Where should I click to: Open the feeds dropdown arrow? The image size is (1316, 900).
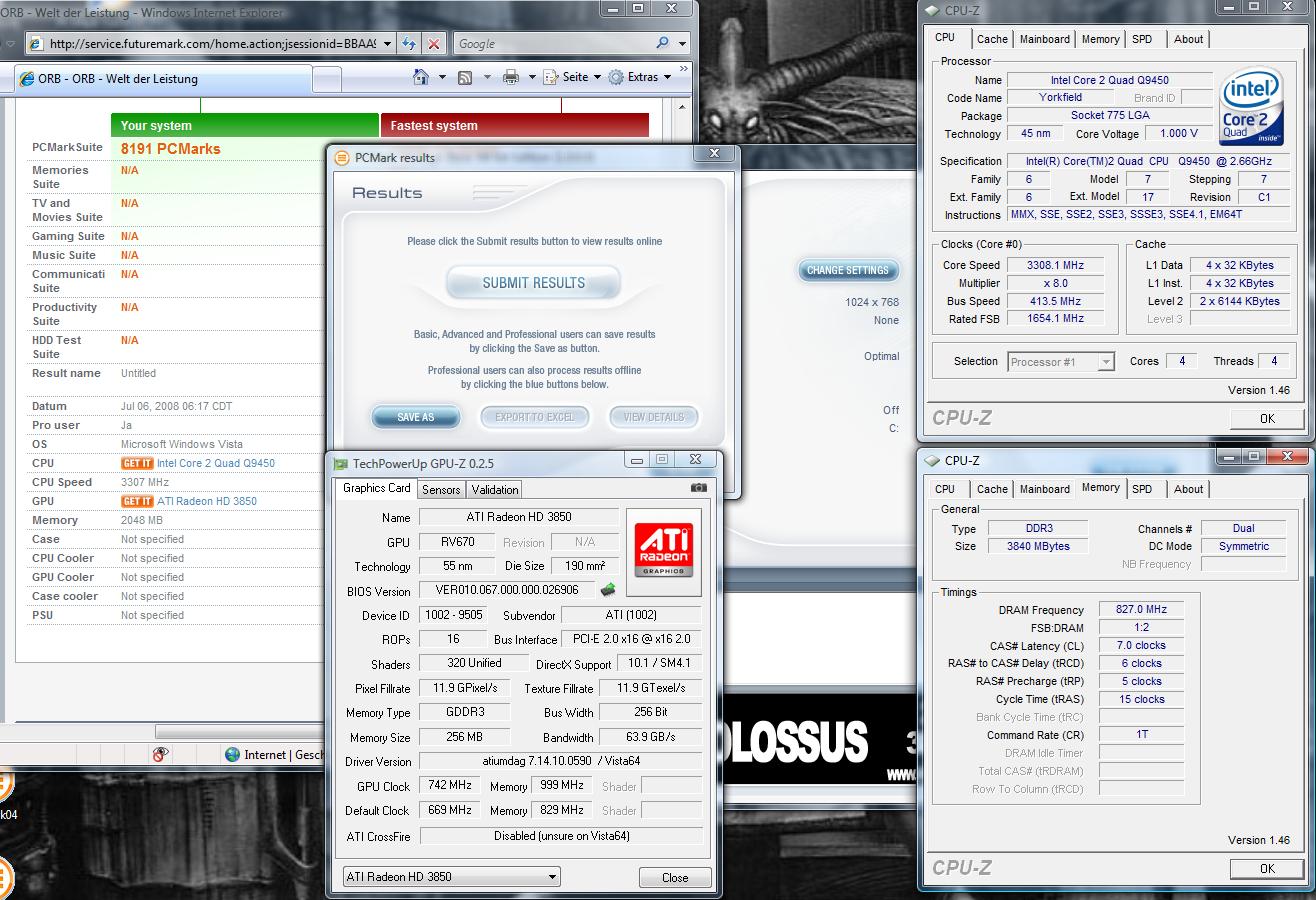pos(487,77)
